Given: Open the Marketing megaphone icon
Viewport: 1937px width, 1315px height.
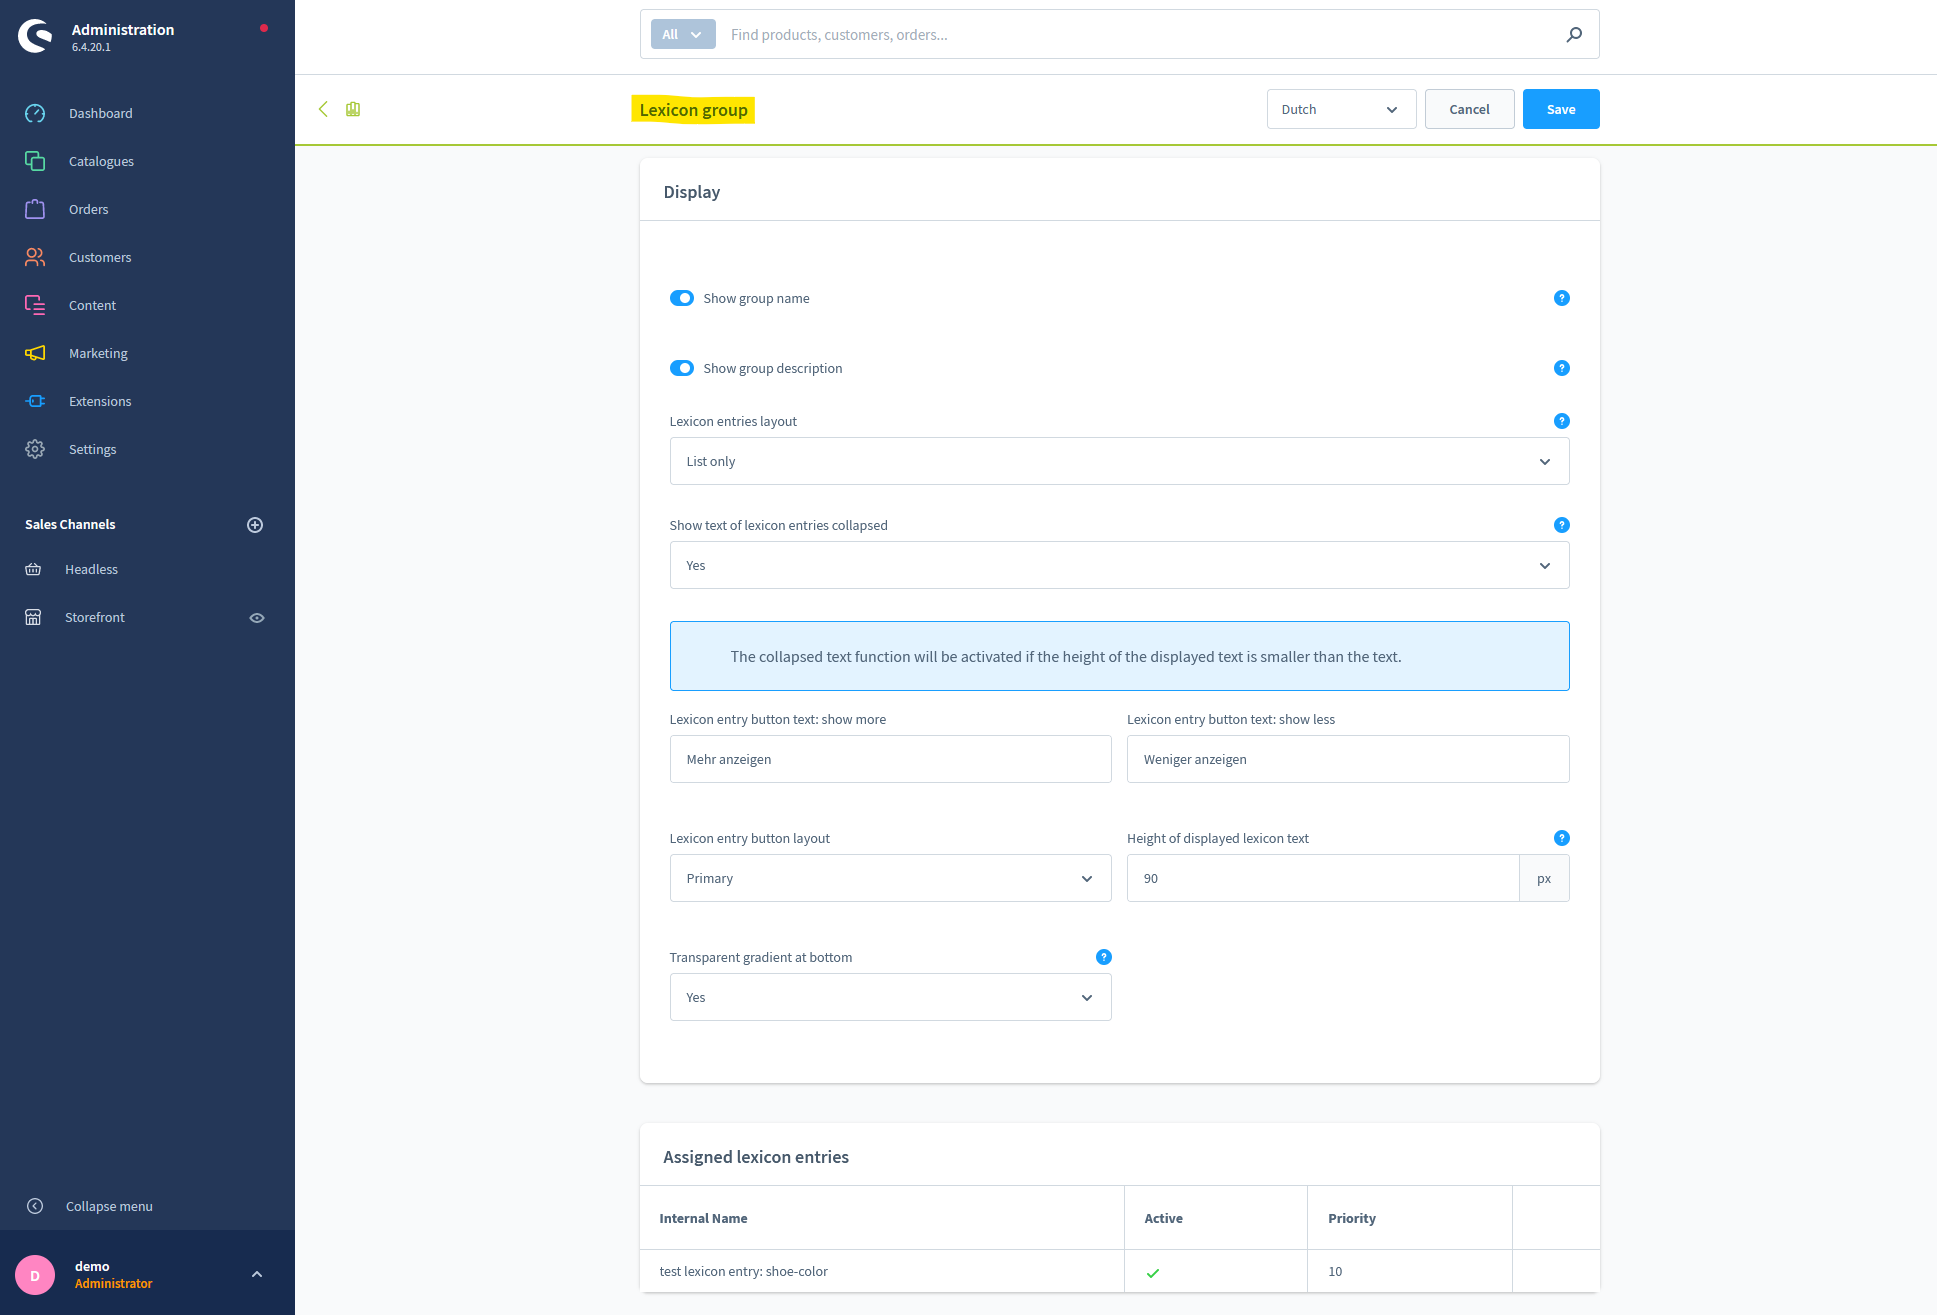Looking at the screenshot, I should tap(35, 353).
